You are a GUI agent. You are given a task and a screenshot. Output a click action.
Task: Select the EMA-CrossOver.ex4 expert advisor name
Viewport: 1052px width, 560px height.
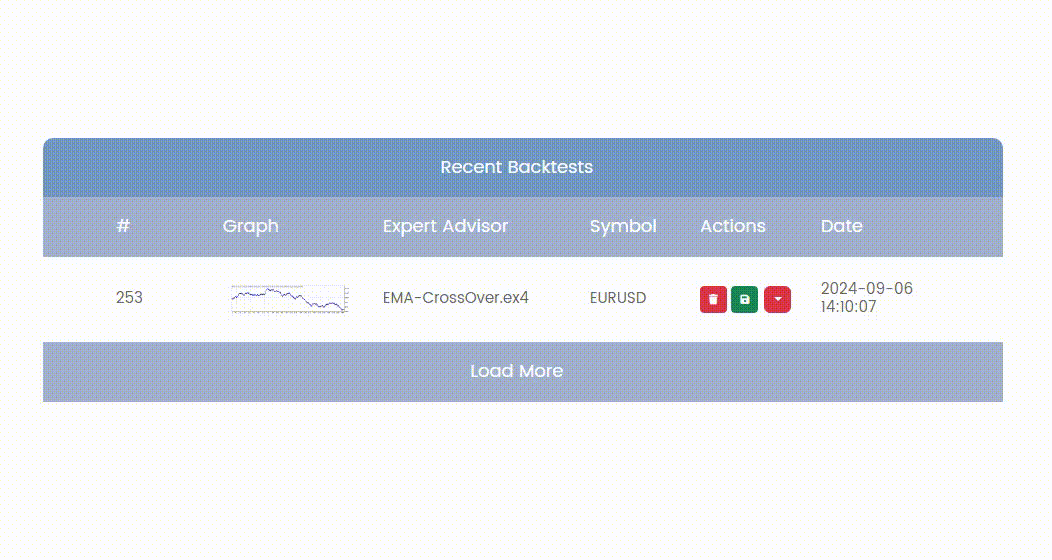point(456,297)
